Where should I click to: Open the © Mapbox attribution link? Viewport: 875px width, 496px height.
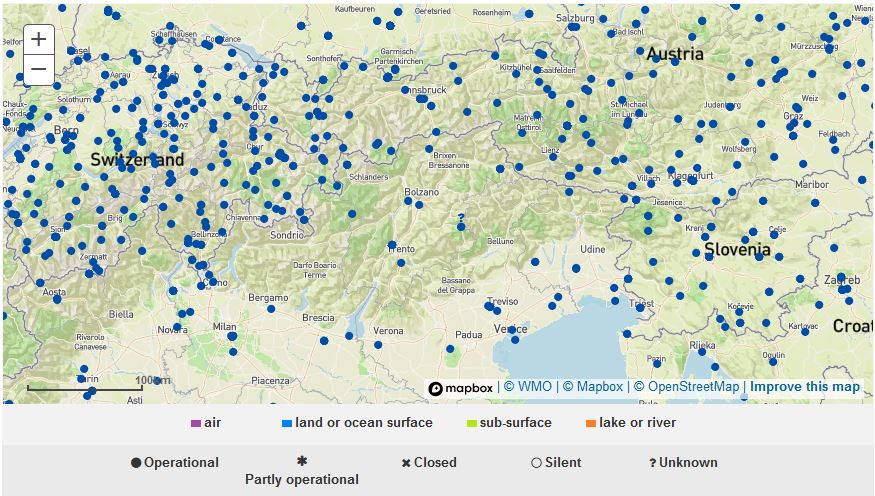(593, 387)
